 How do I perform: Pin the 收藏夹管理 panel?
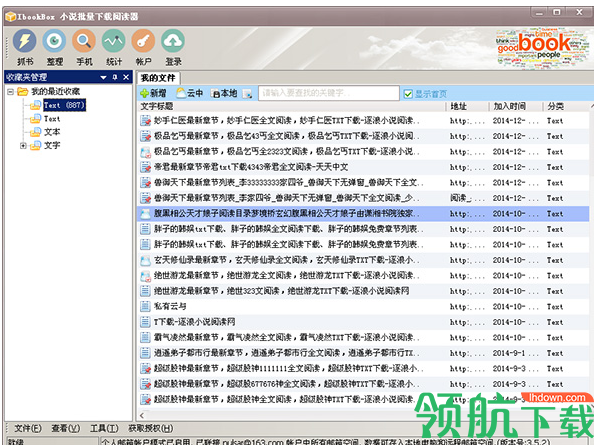pos(115,77)
